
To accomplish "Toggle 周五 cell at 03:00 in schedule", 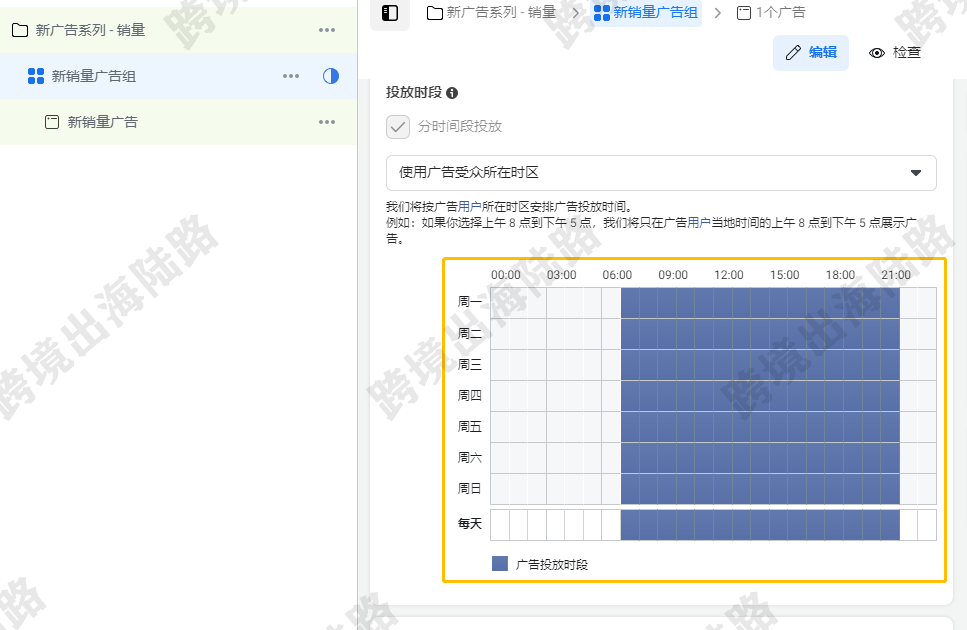I will pos(556,427).
